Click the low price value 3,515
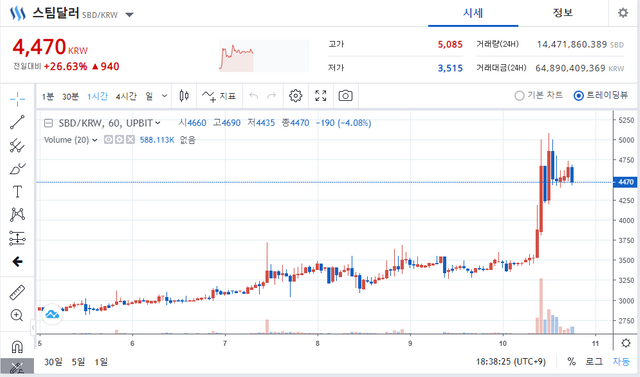This screenshot has height=377, width=640. [450, 68]
